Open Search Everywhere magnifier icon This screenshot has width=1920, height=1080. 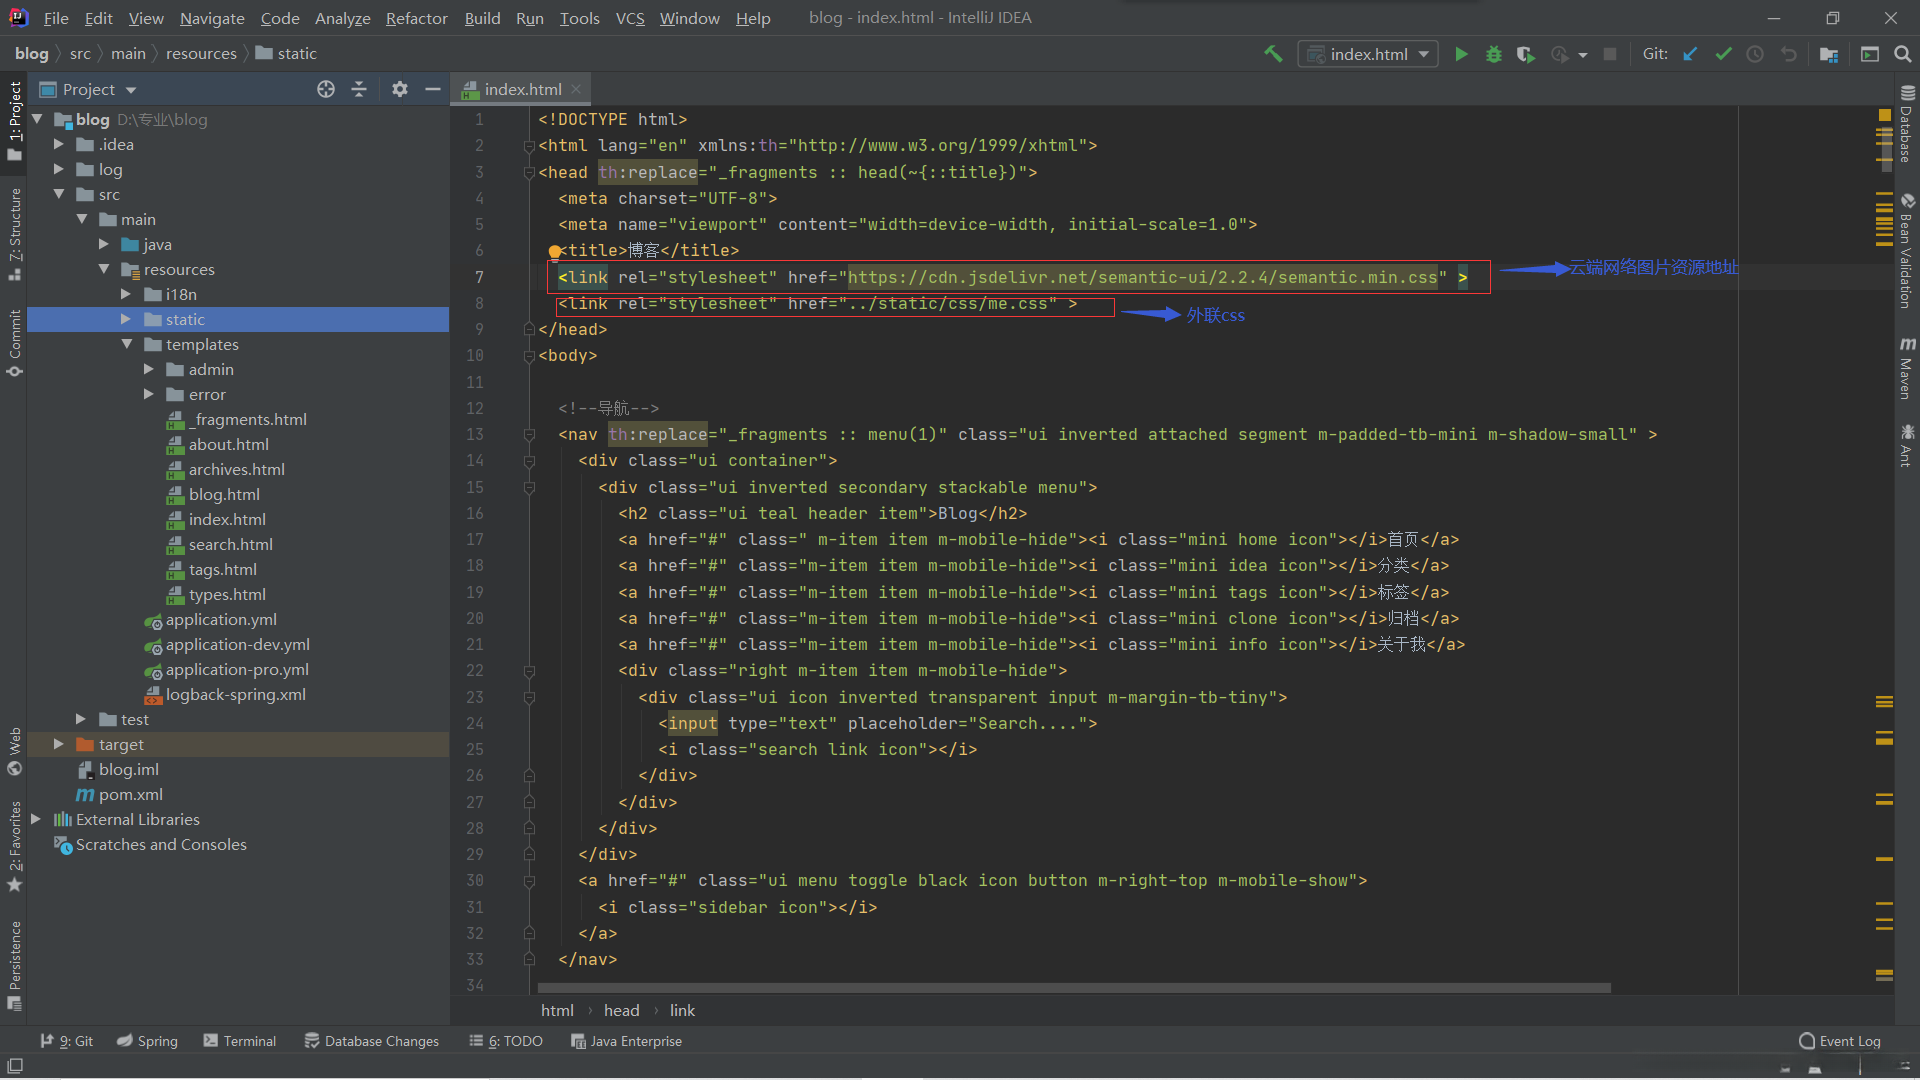(1902, 54)
